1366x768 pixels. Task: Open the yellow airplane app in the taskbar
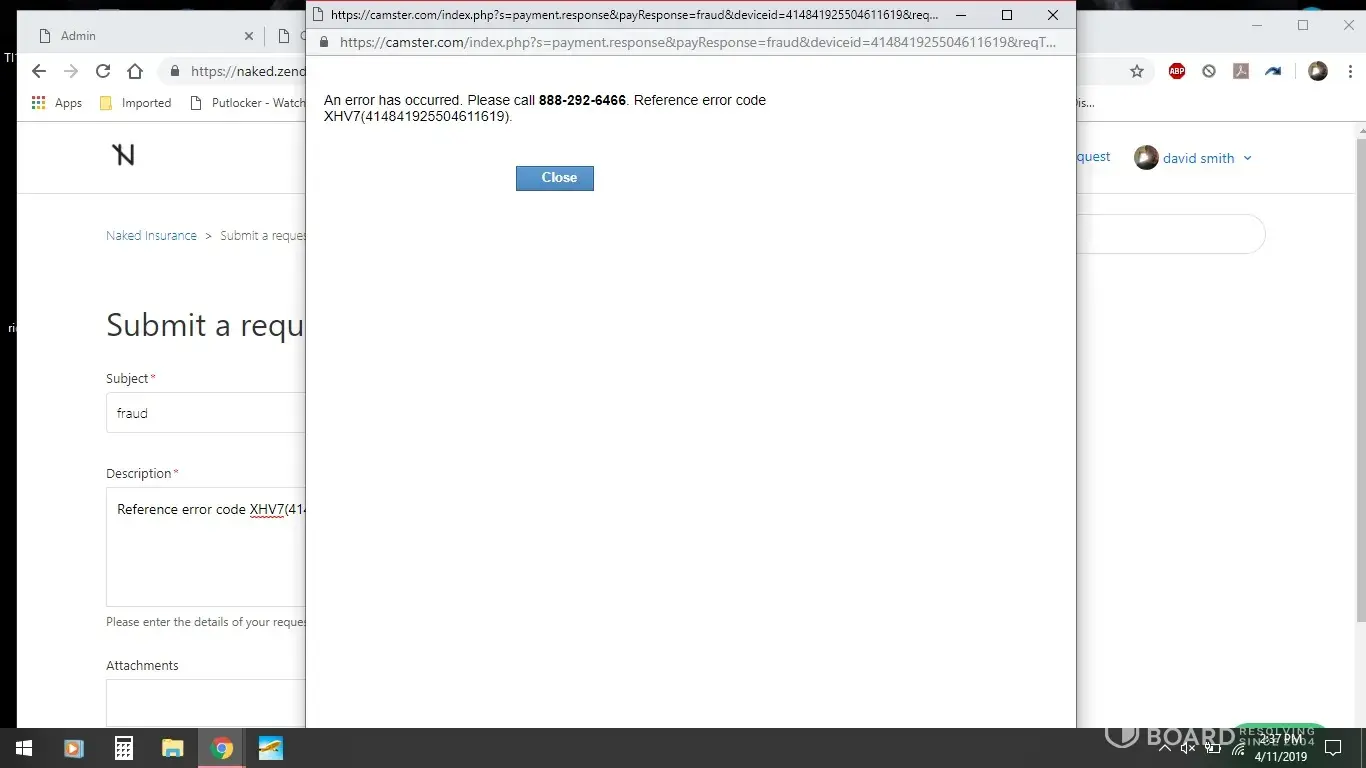pos(271,748)
